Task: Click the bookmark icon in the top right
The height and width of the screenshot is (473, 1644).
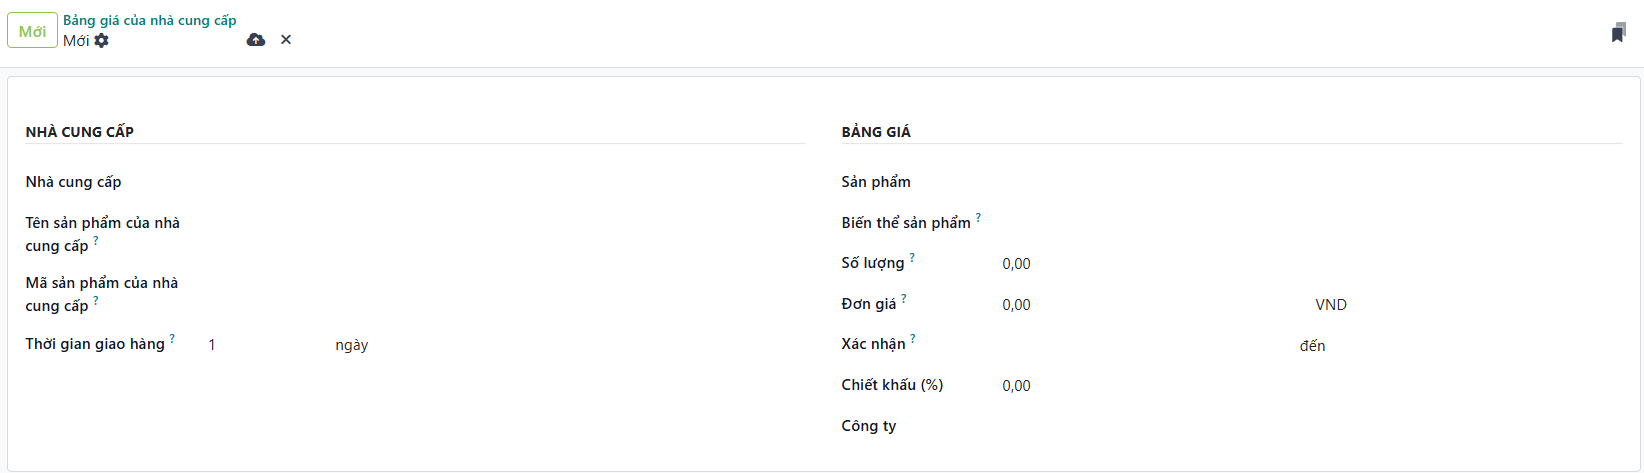Action: [x=1618, y=33]
